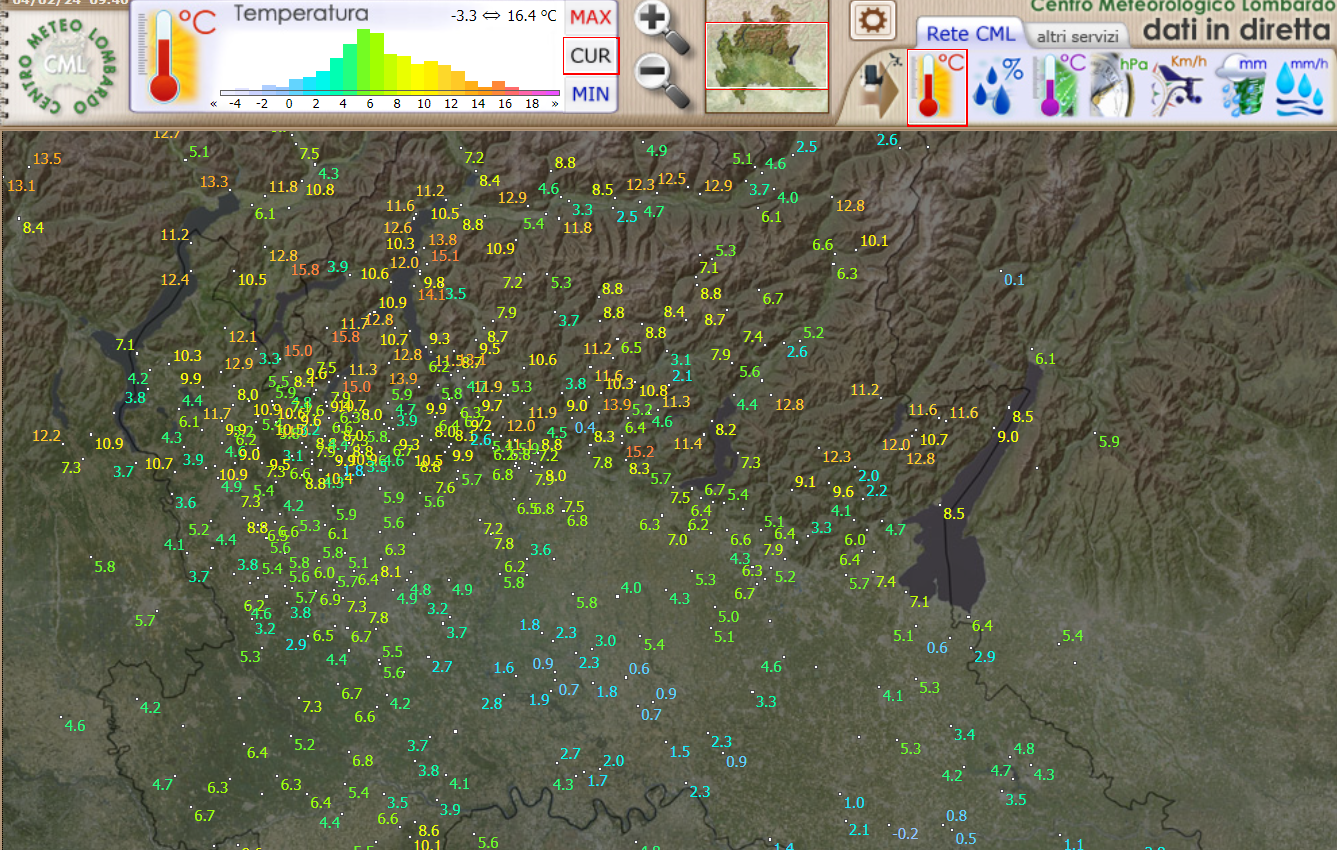Select the station reading 1.7
Viewport: 1337px width, 850px height.
(598, 780)
